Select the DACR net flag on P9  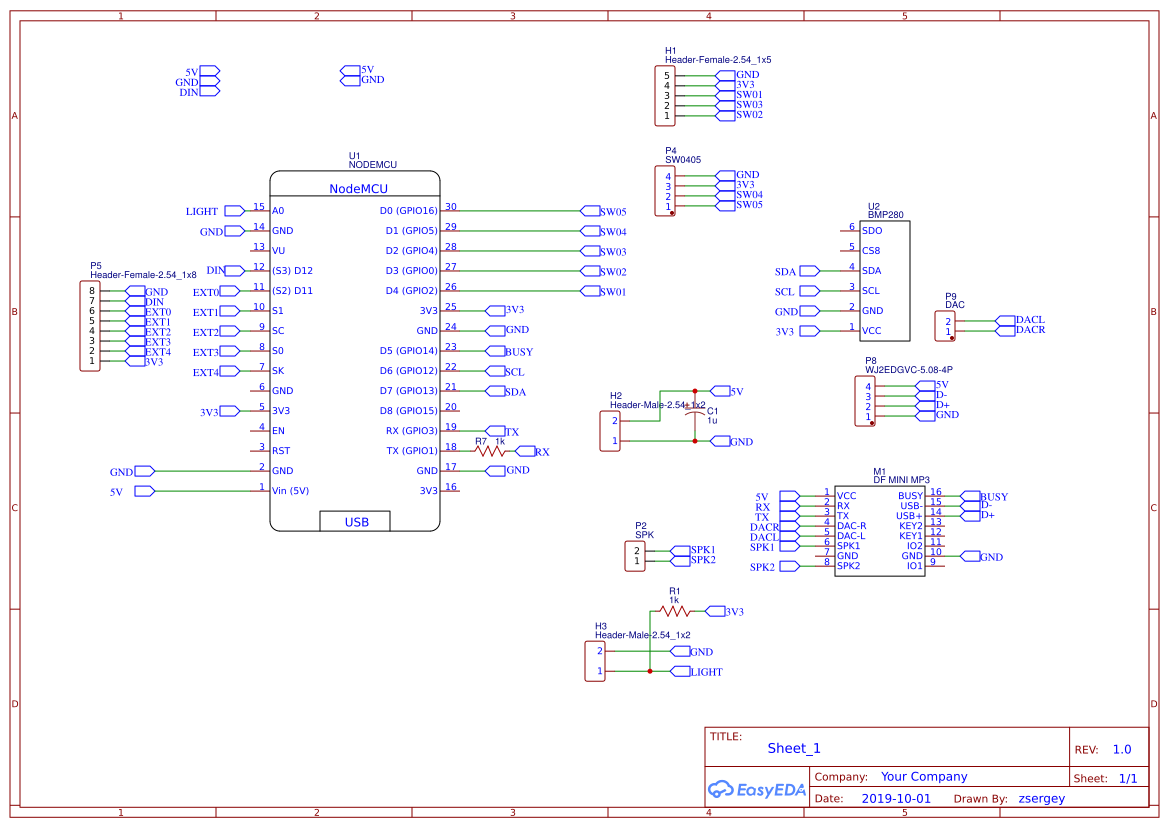point(1020,329)
